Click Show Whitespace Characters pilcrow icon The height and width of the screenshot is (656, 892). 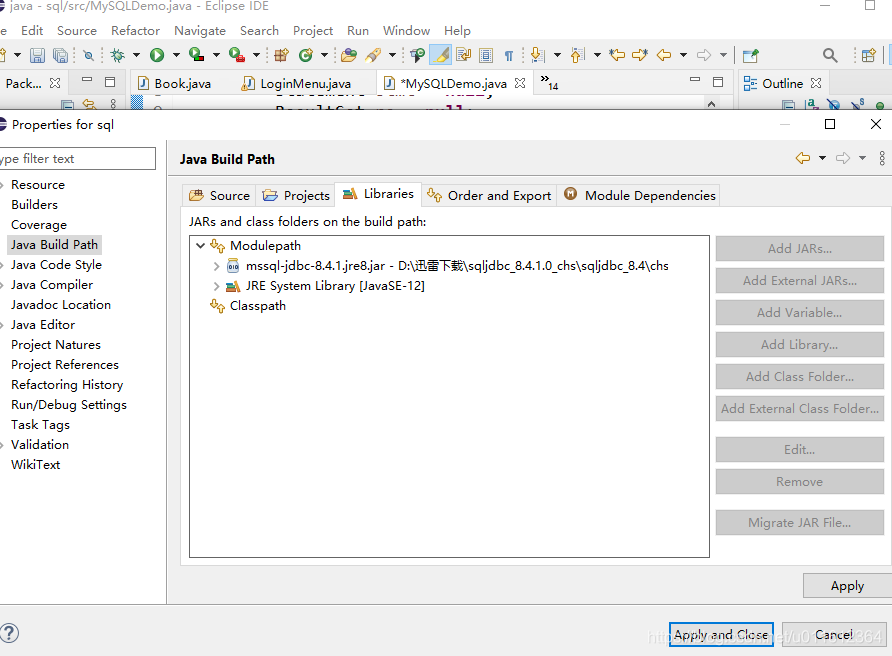(x=509, y=55)
